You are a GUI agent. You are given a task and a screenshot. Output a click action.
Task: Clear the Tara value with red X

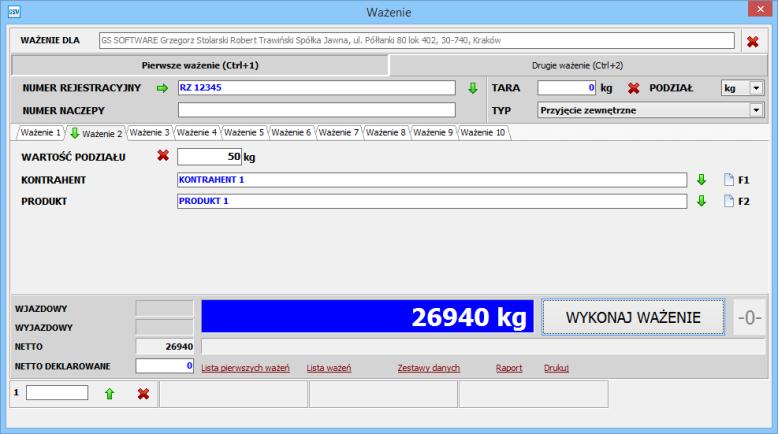pos(633,88)
